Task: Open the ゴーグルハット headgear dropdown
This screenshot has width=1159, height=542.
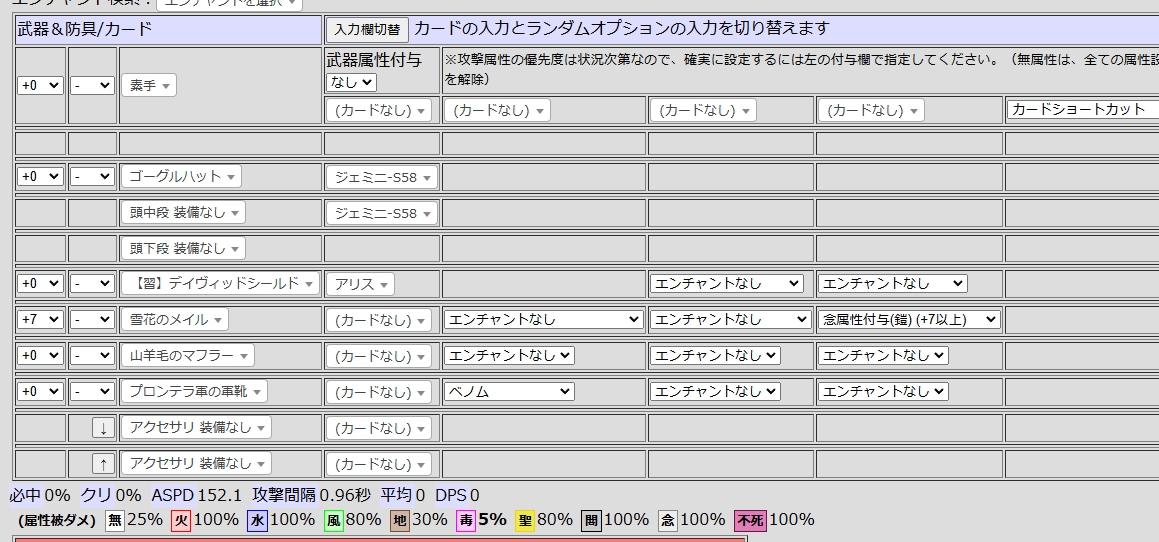Action: 181,177
